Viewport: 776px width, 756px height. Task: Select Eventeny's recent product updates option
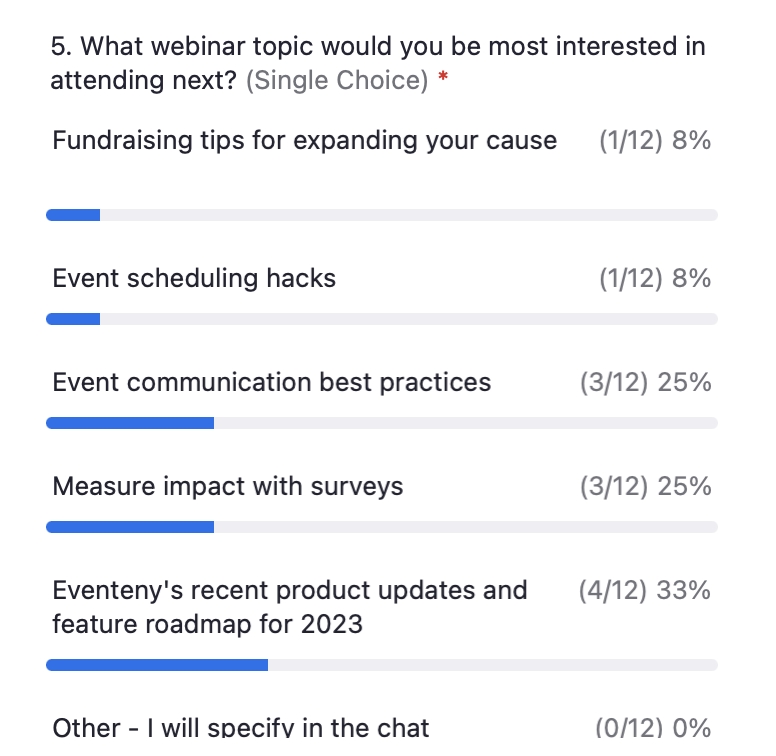(x=290, y=607)
